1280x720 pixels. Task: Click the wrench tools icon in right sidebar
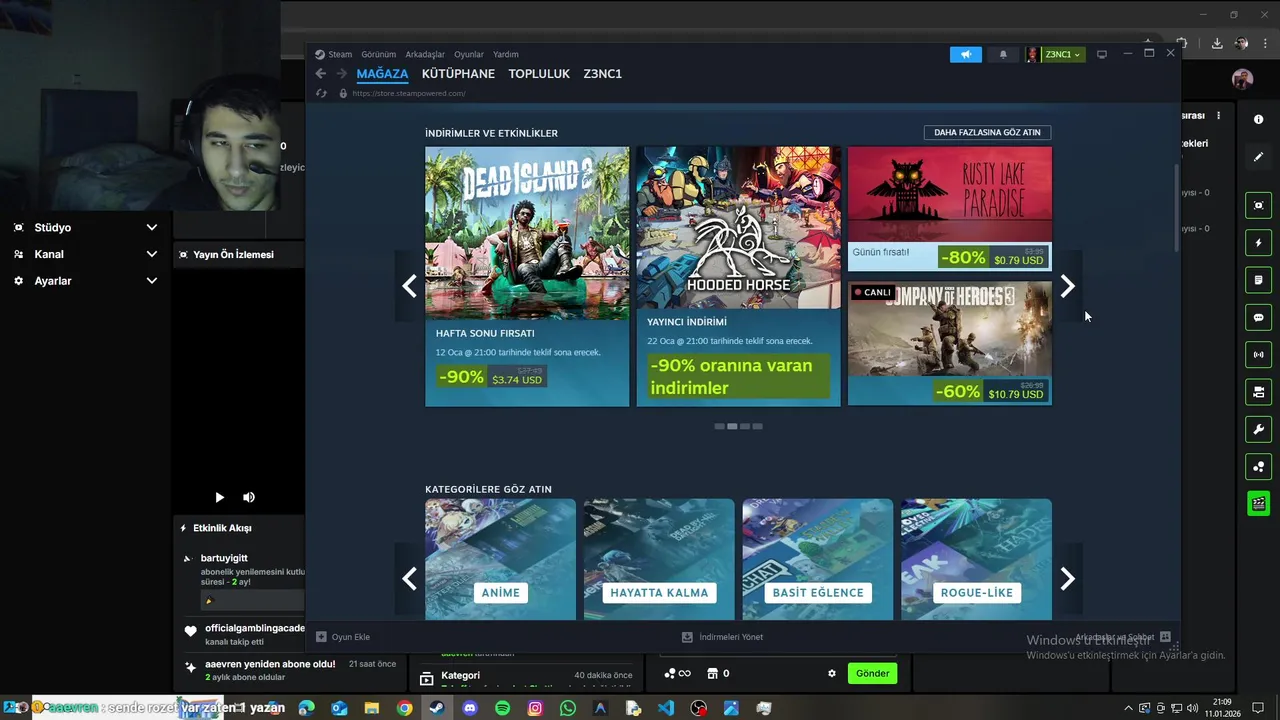[x=1258, y=429]
